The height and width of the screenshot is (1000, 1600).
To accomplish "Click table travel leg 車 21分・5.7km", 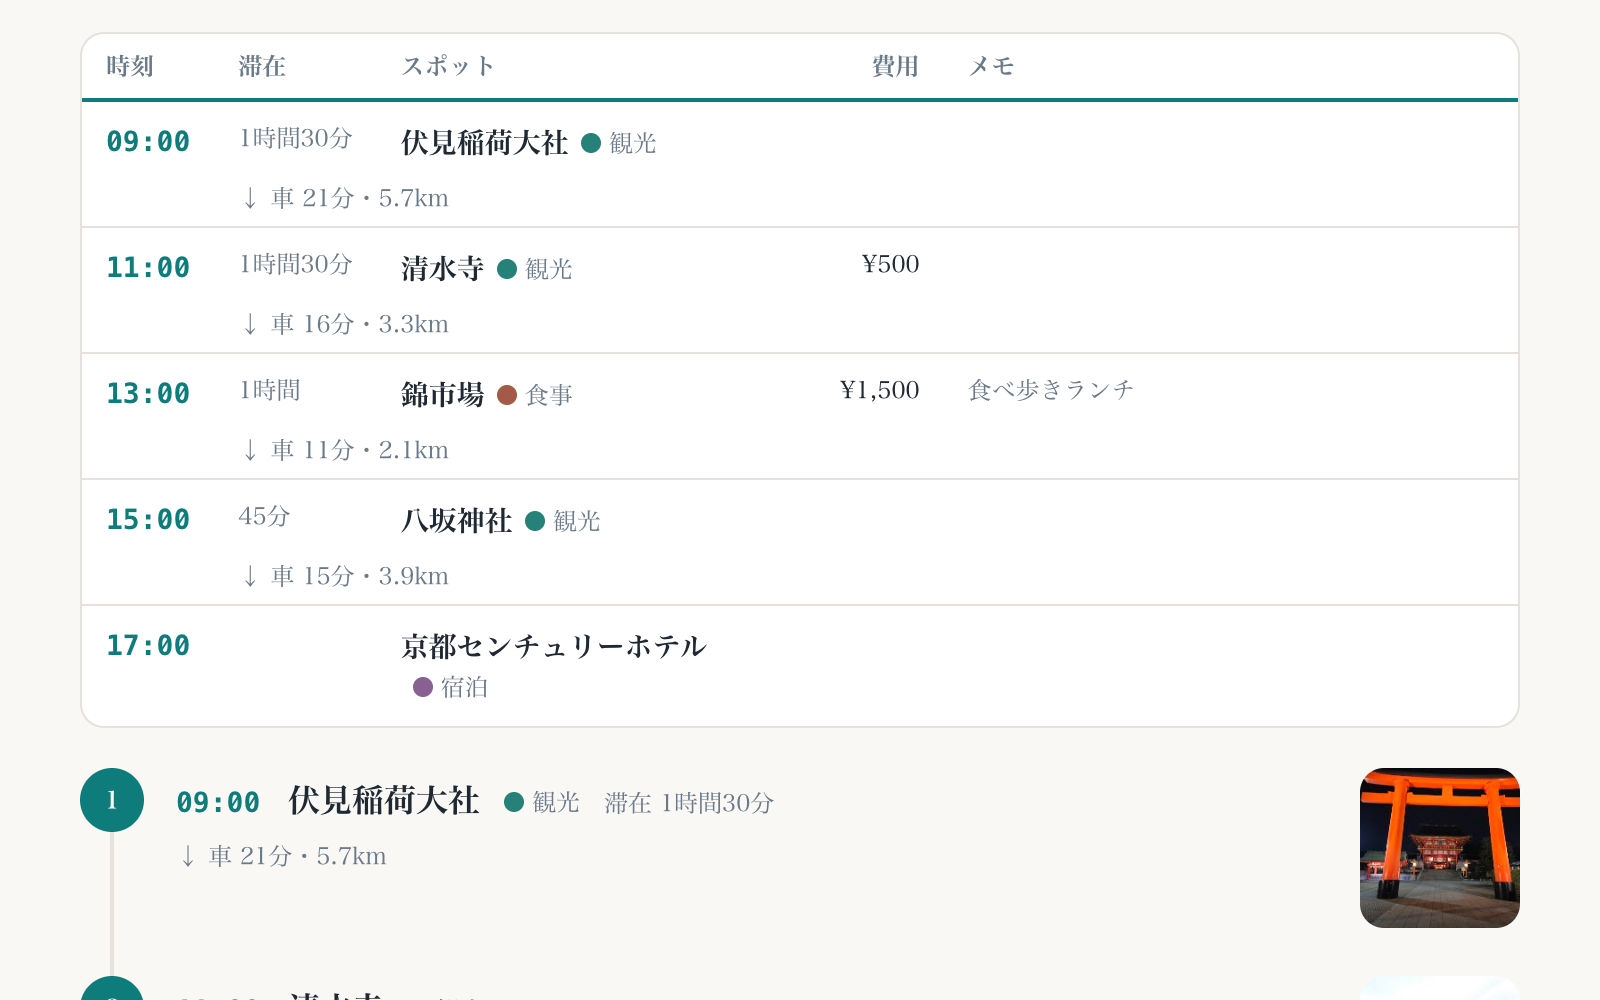I will [346, 198].
